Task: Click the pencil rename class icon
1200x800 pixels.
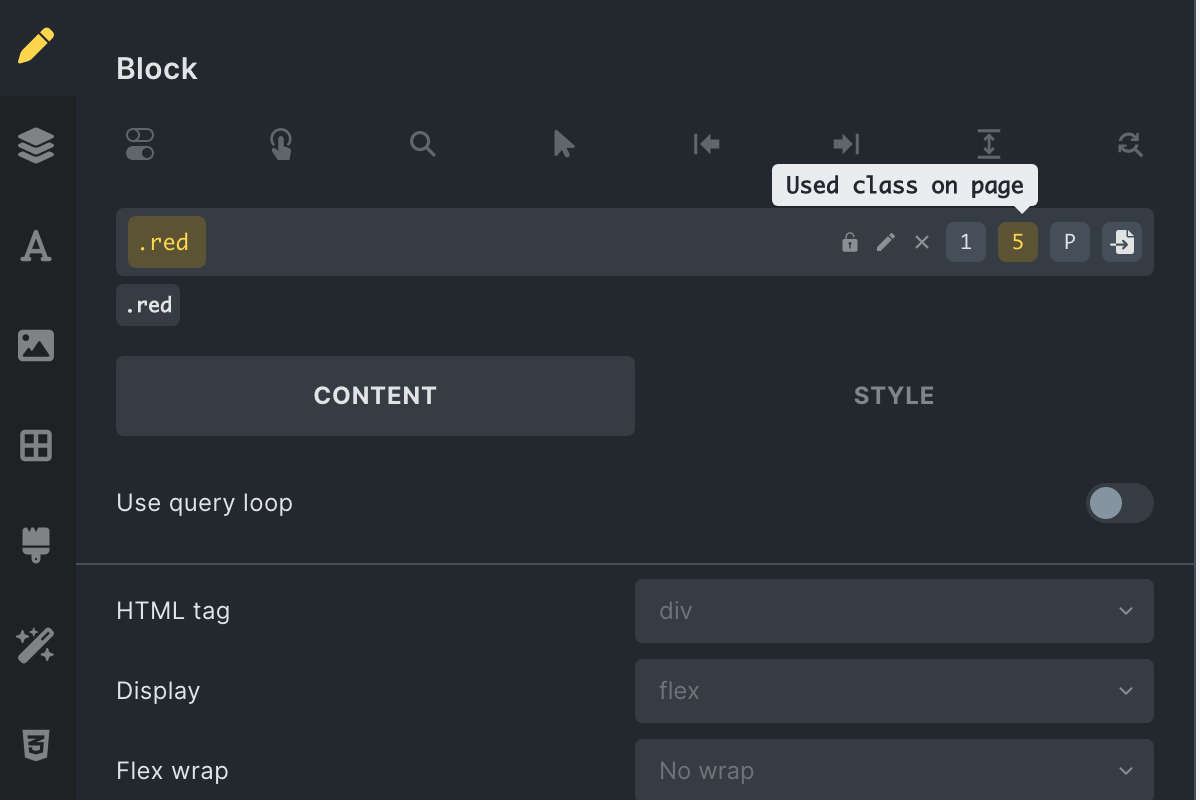Action: (886, 242)
